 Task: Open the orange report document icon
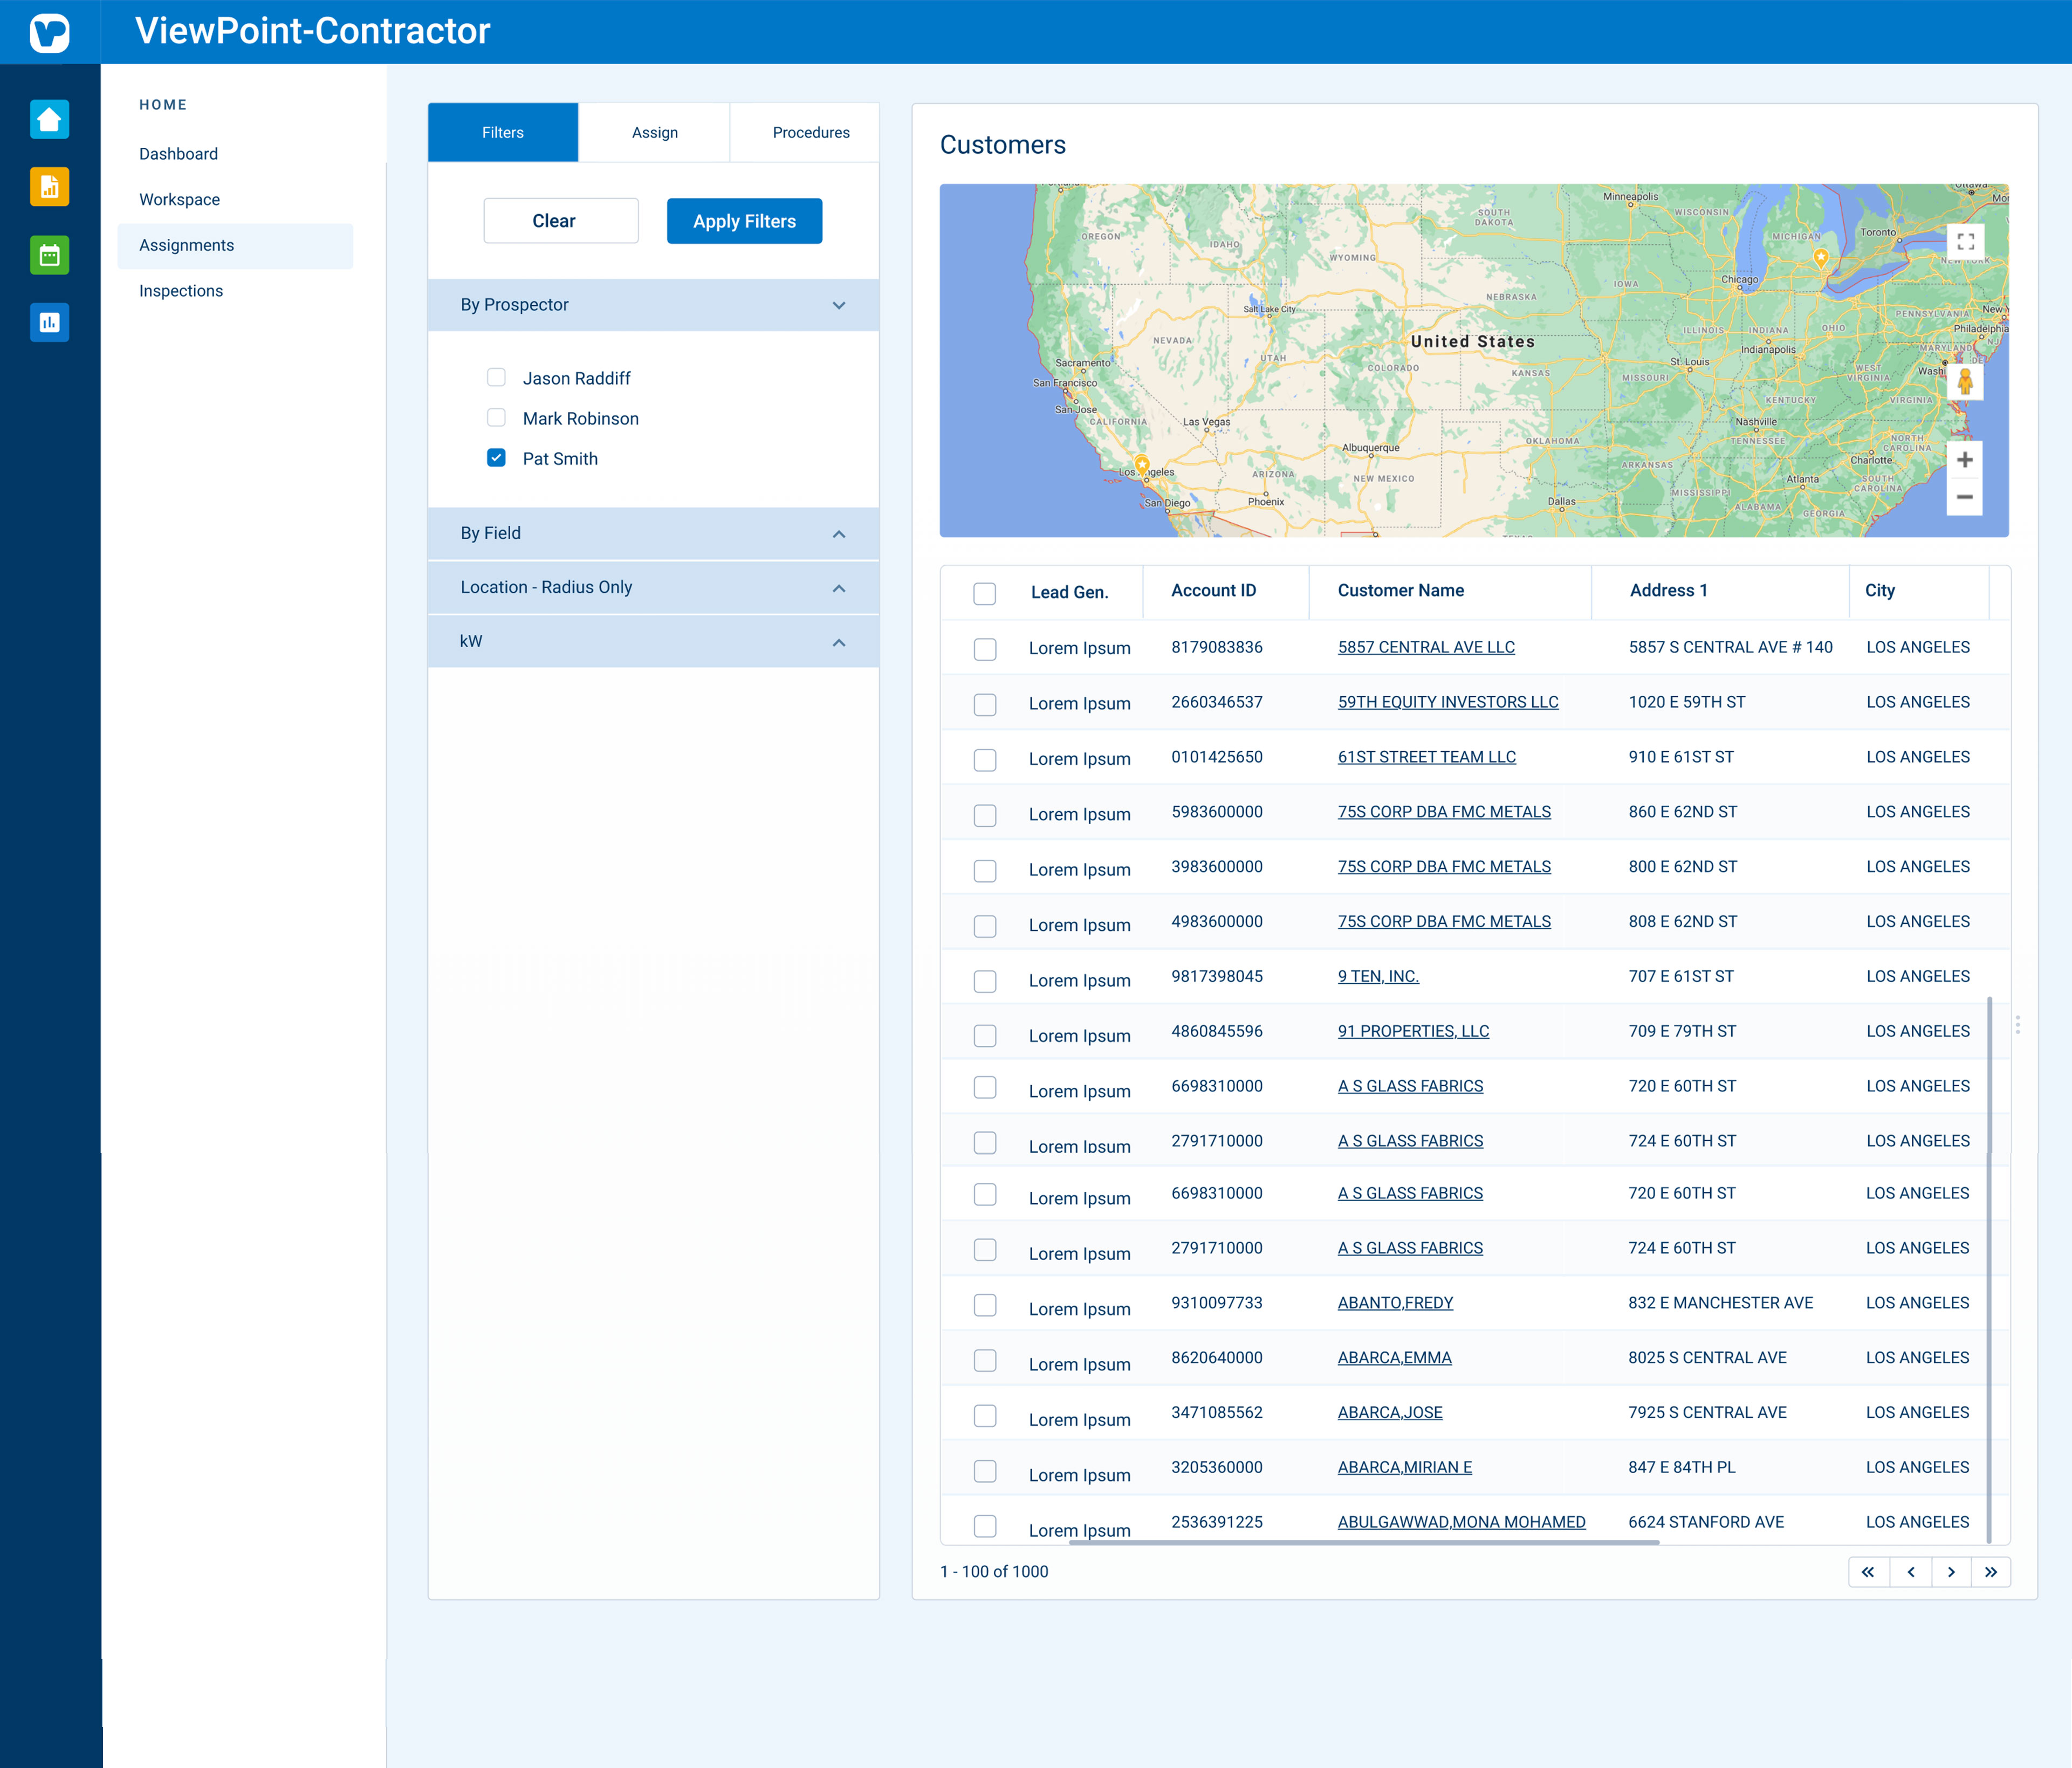click(x=49, y=187)
